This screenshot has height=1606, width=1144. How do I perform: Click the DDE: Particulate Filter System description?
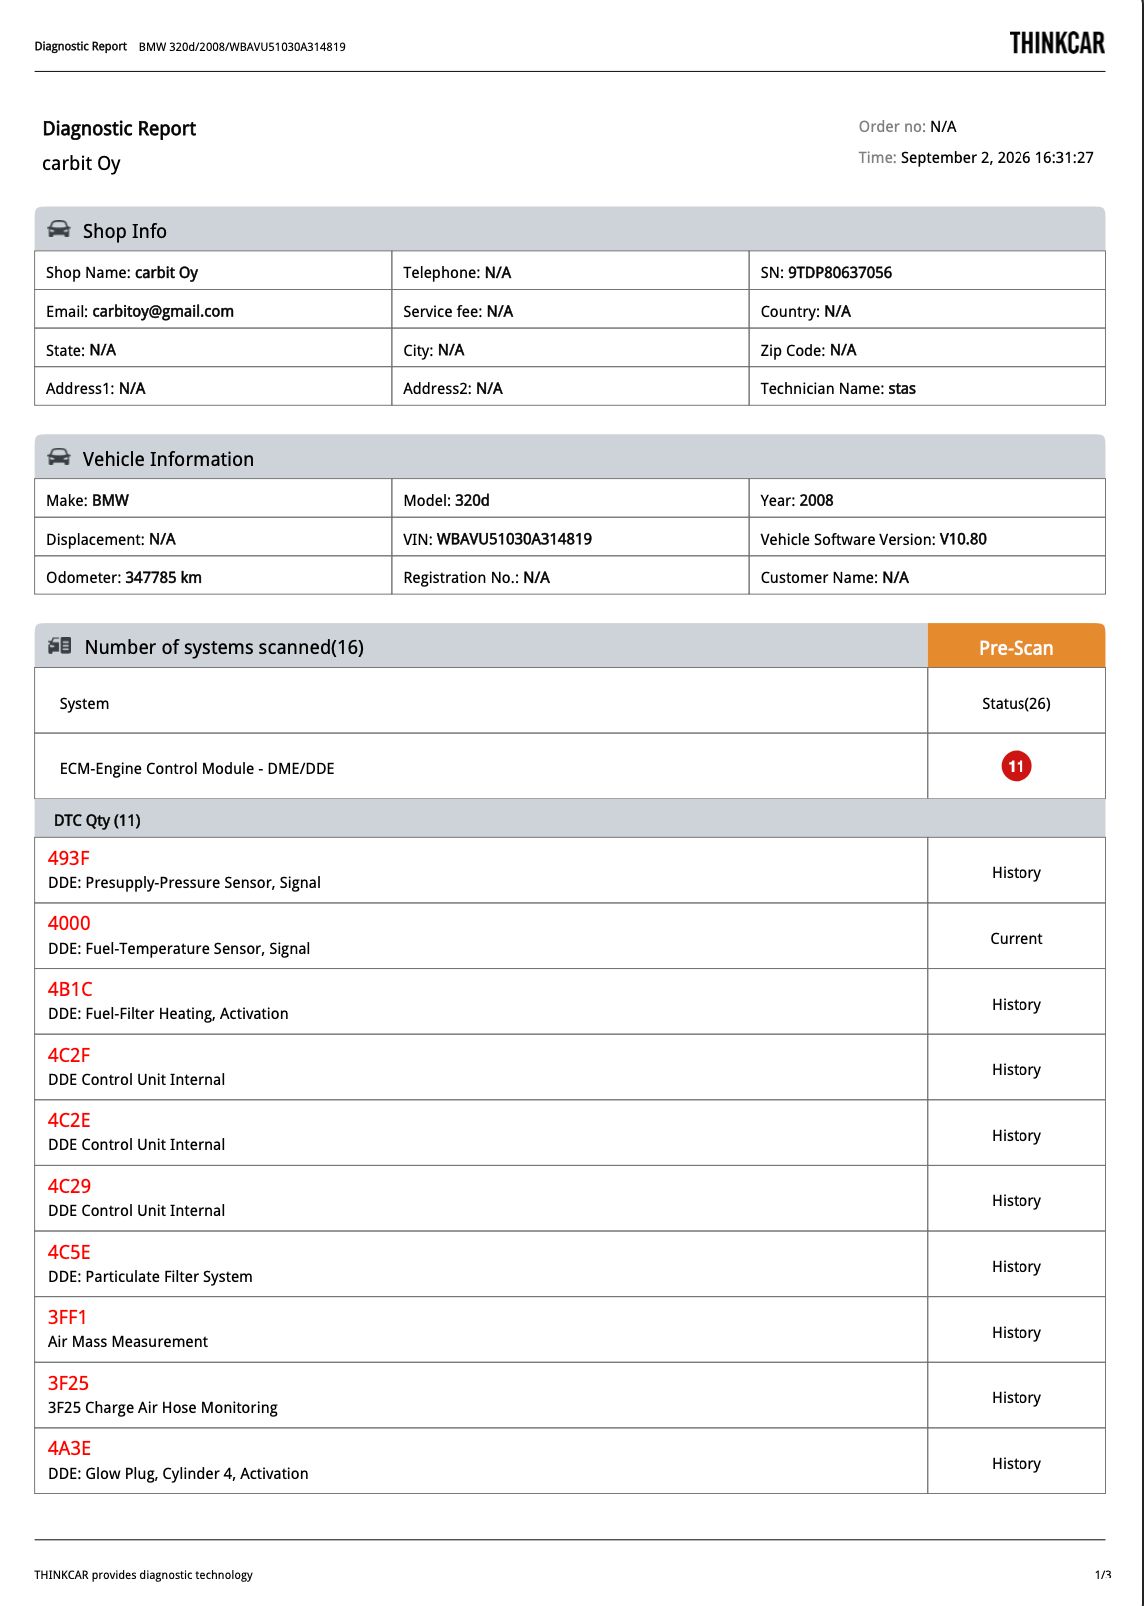(x=150, y=1276)
